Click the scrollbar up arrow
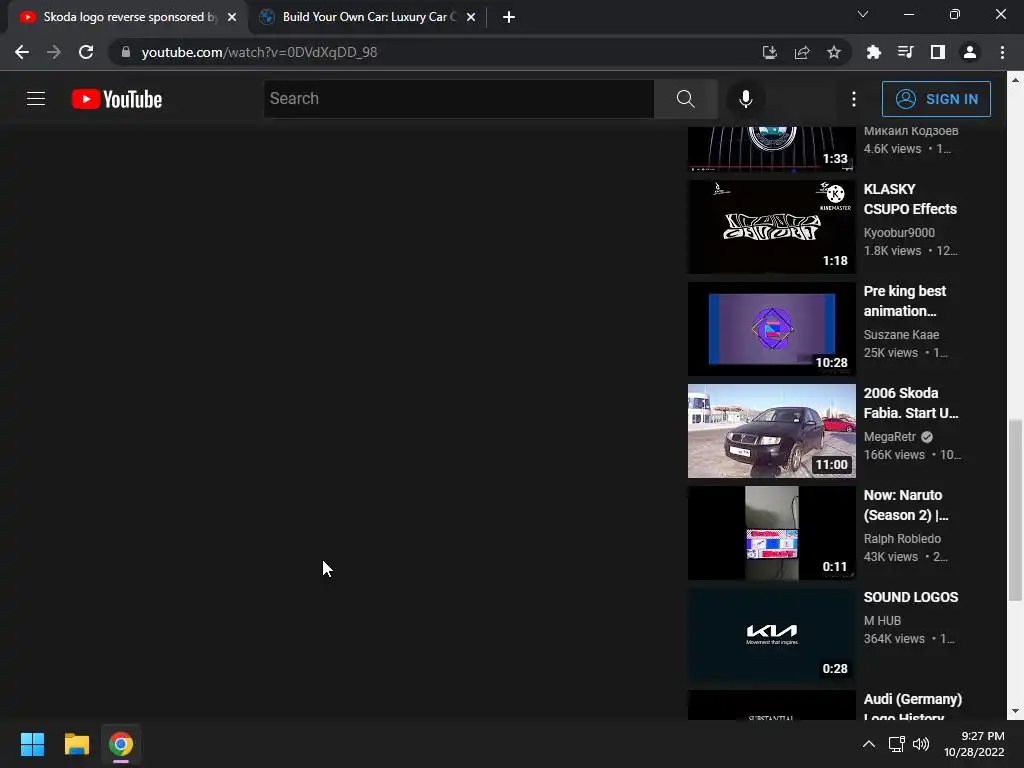 [x=1015, y=80]
